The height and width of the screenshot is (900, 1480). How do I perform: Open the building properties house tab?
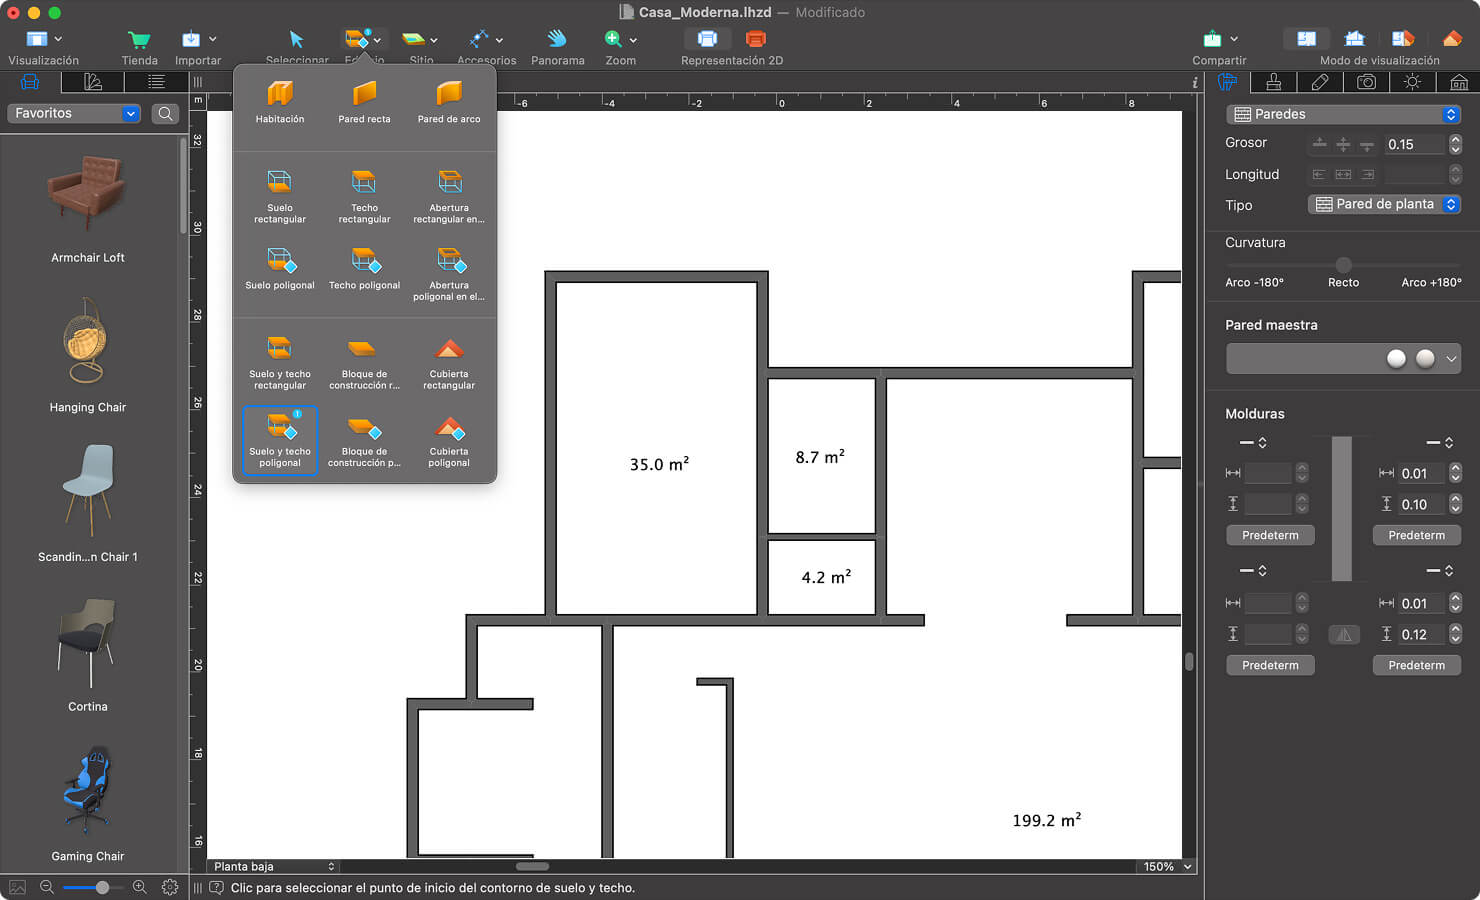(x=1459, y=82)
